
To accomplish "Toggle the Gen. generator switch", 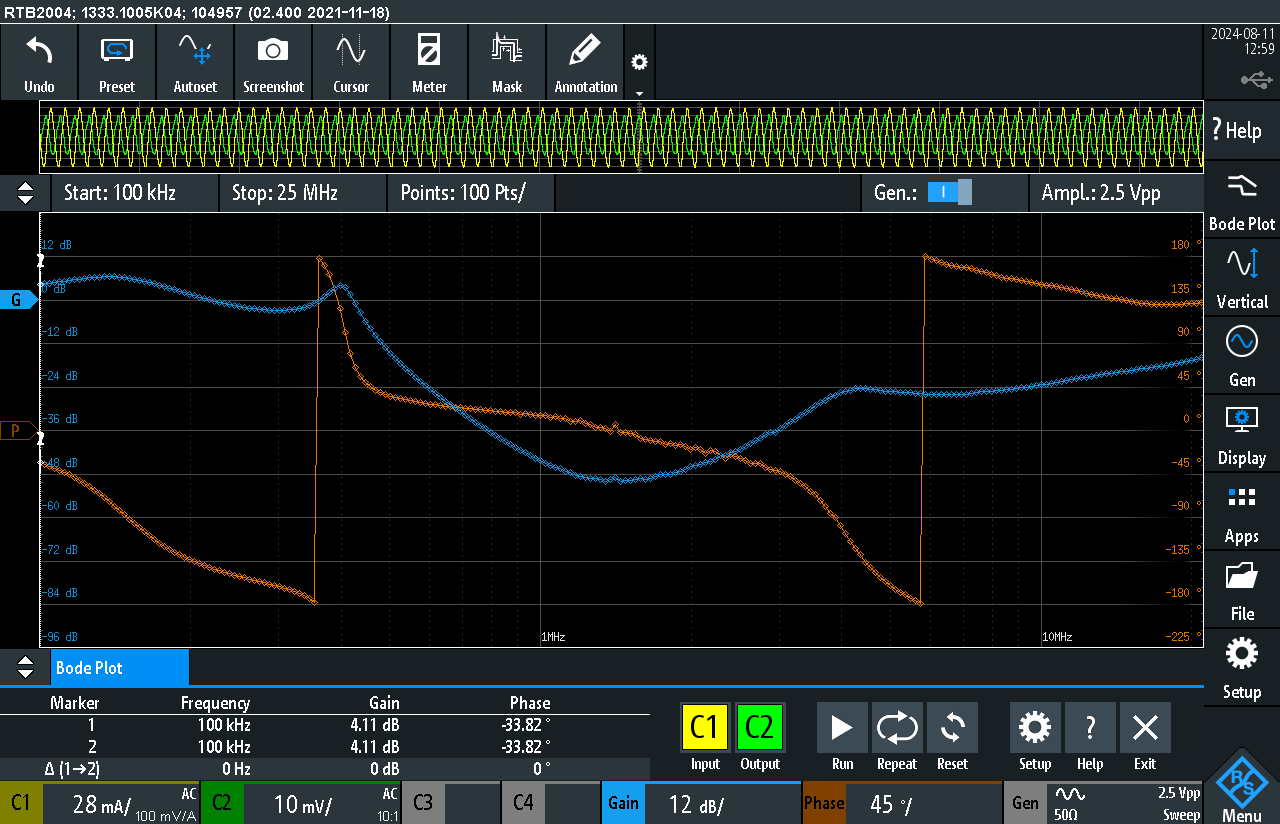I will (949, 193).
